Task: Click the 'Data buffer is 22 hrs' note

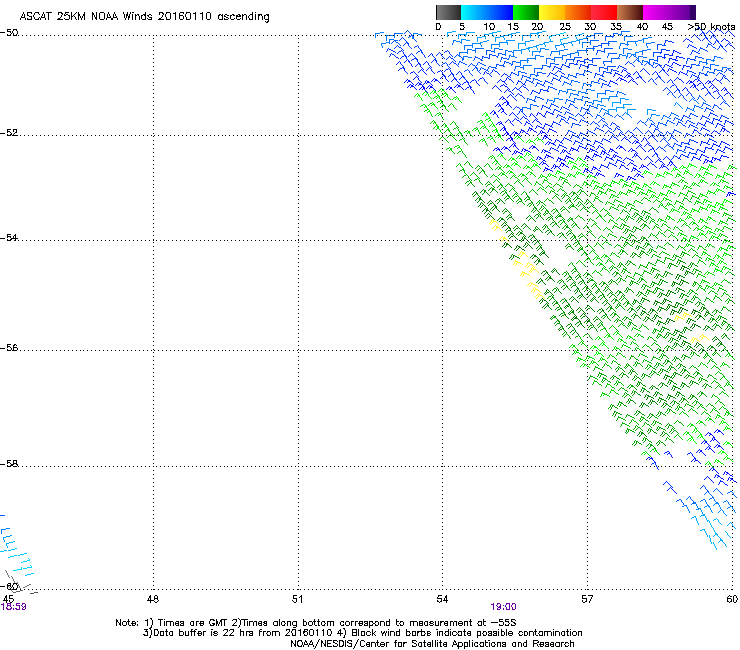Action: pyautogui.click(x=362, y=633)
